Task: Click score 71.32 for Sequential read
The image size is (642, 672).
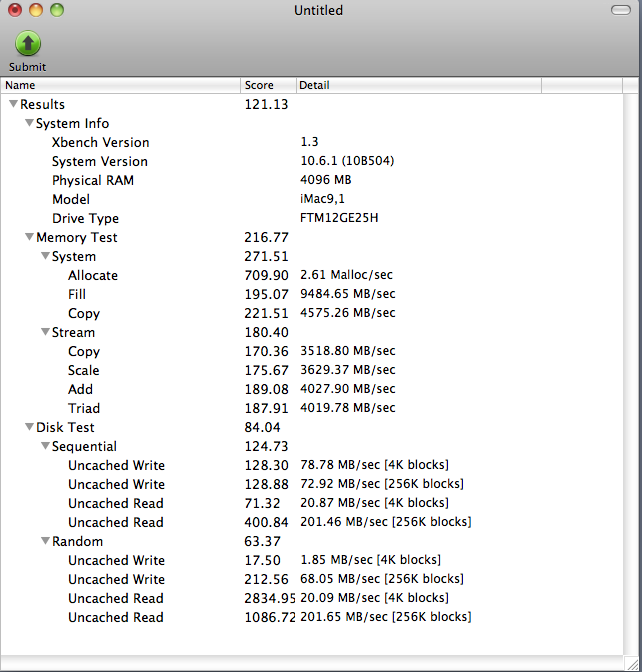Action: [x=262, y=503]
